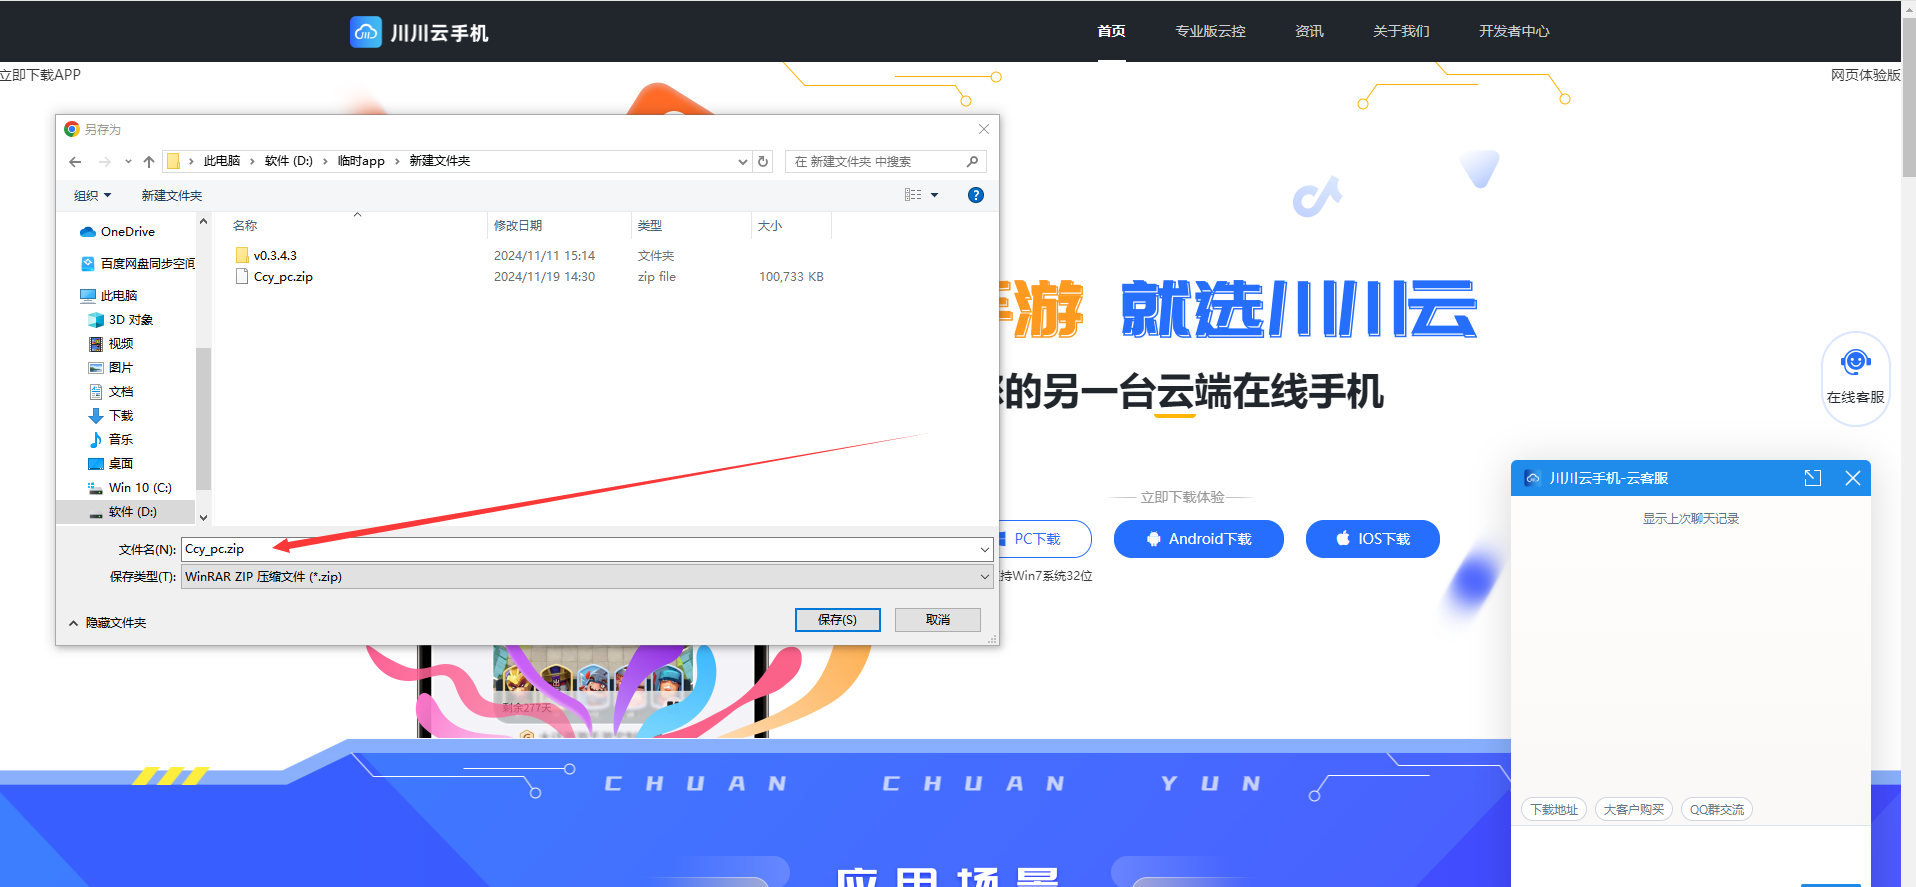Click 显示上次聊天记录 link

[x=1691, y=518]
